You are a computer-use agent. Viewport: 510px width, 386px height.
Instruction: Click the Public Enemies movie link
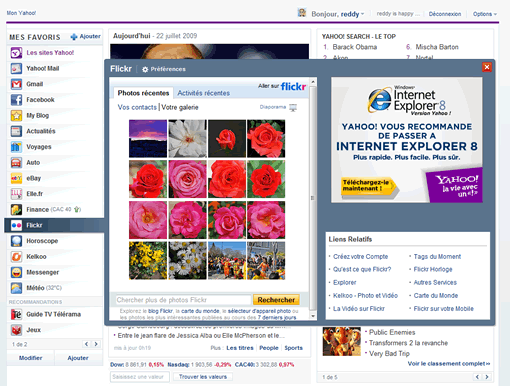pyautogui.click(x=392, y=332)
